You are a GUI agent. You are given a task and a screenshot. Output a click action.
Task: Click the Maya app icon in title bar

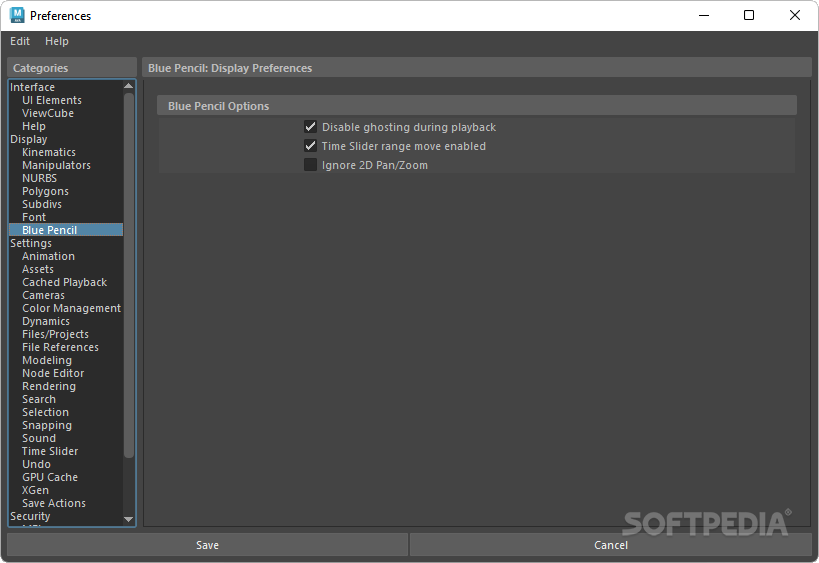[17, 15]
